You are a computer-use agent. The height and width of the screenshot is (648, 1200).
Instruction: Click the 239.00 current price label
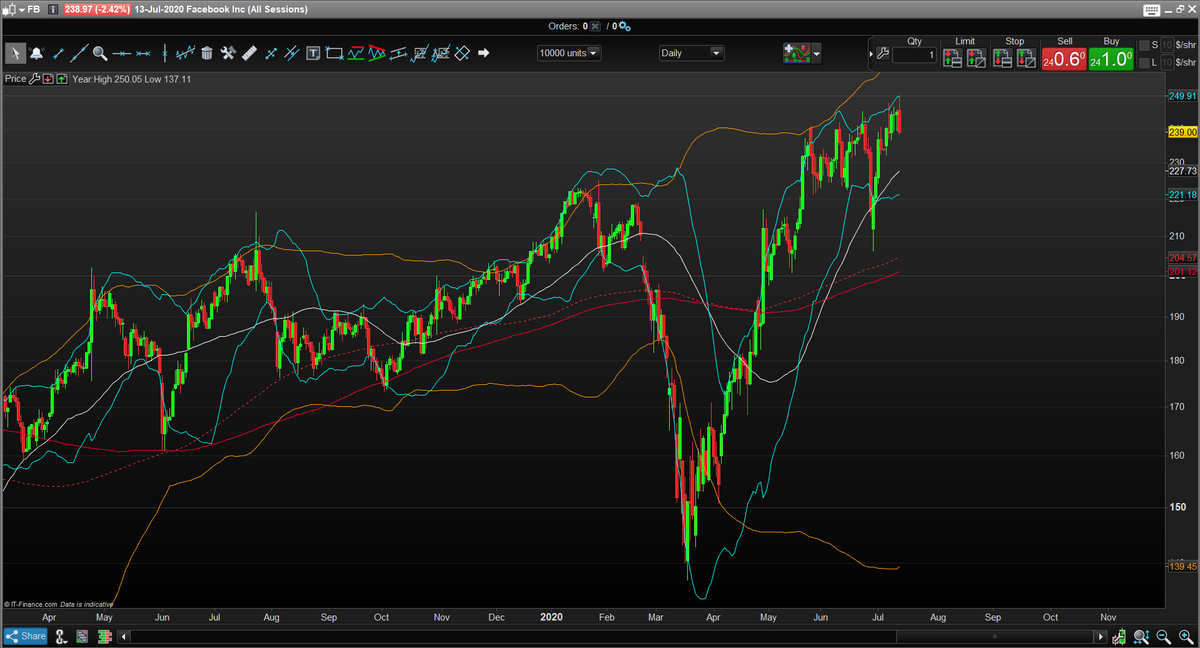pyautogui.click(x=1182, y=131)
